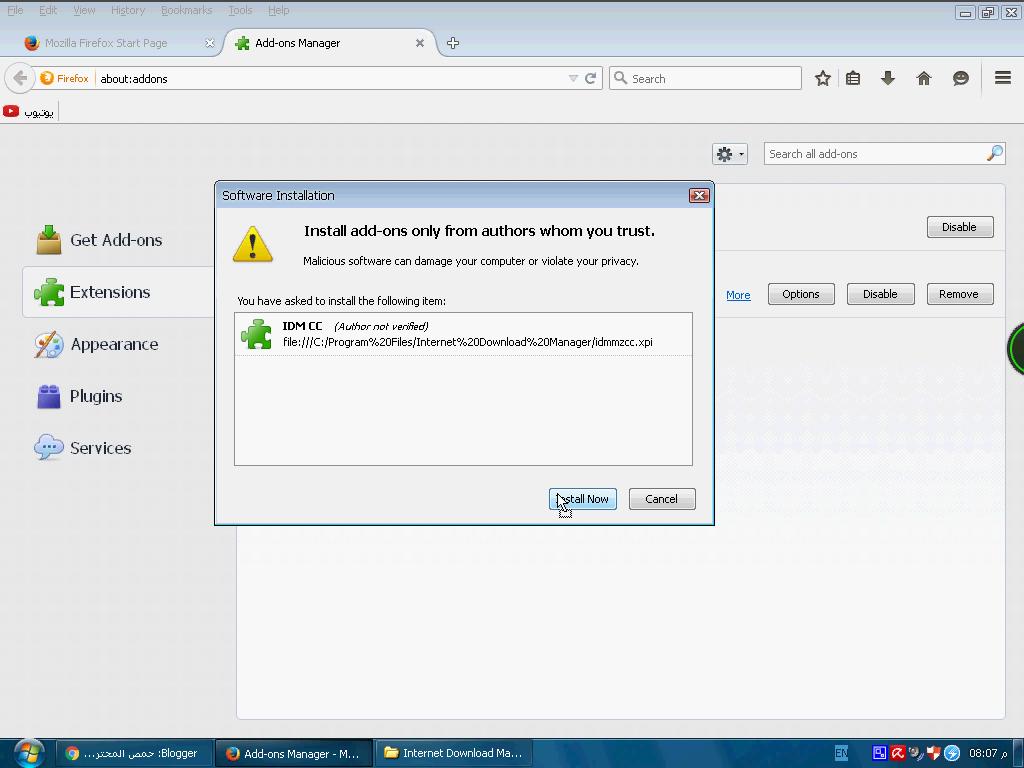Open the YouTube bookmark
Screen dimensions: 1024x768
29,112
